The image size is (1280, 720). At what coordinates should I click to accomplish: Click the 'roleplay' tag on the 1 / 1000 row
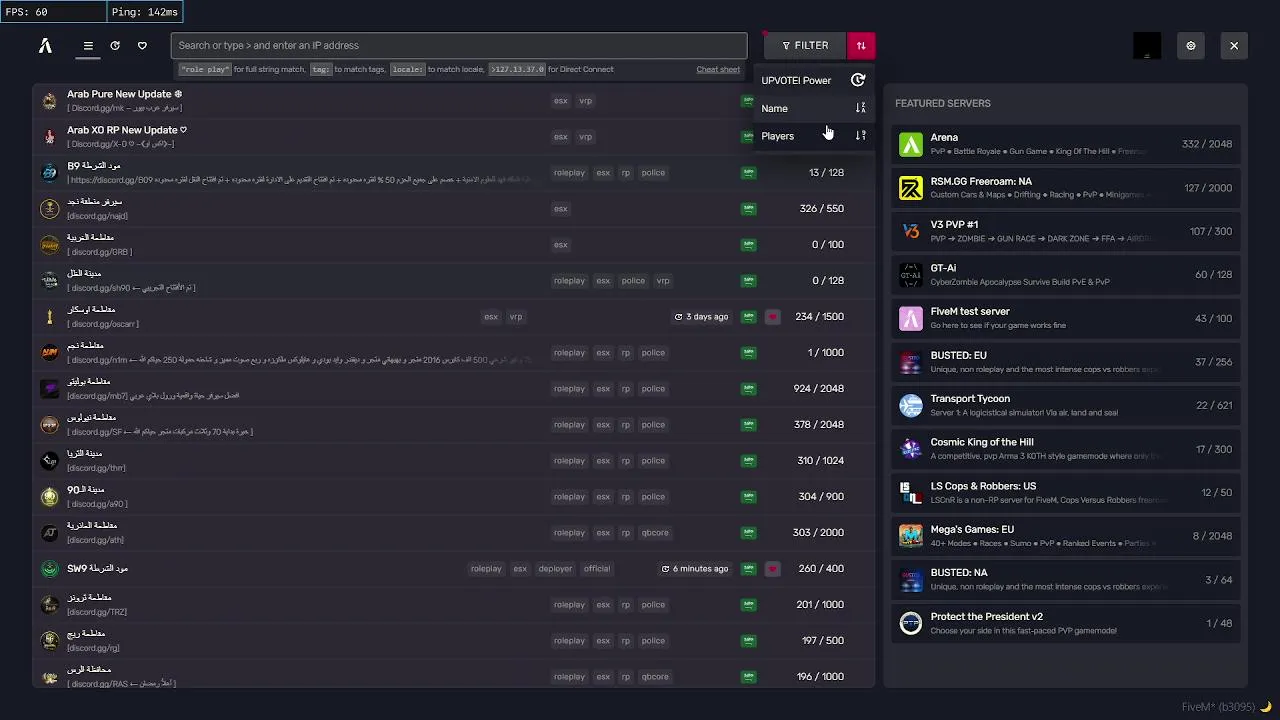point(569,353)
